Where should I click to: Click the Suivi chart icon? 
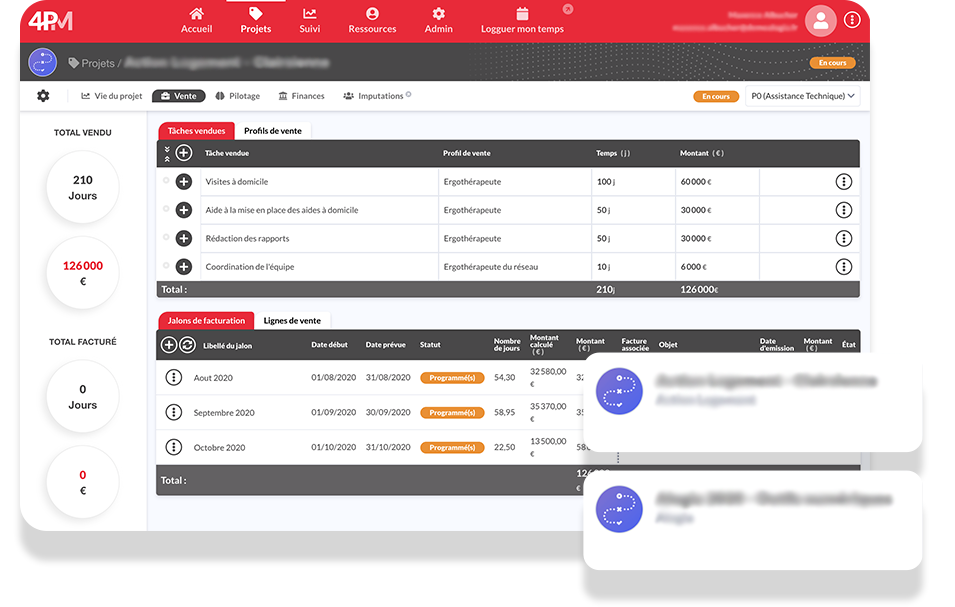coord(310,14)
